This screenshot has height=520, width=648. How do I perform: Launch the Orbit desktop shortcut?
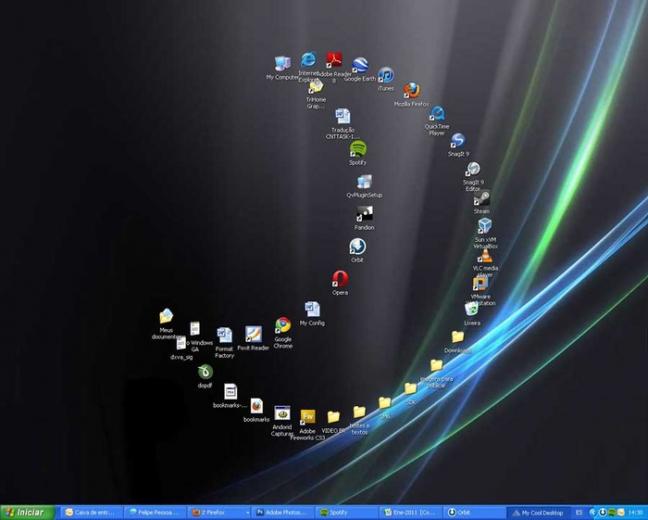[357, 246]
